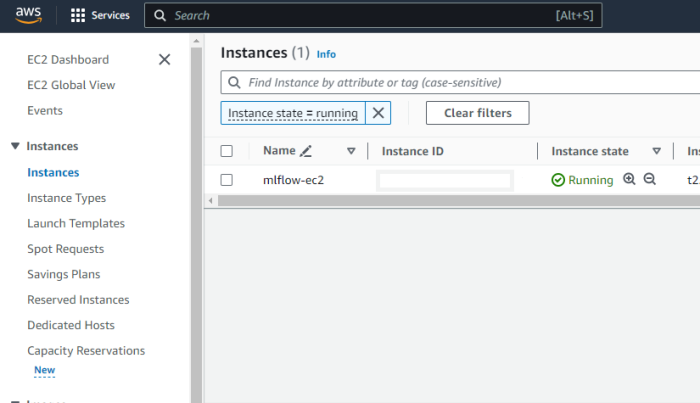The width and height of the screenshot is (700, 403).
Task: Open the Instances page link
Action: (53, 173)
